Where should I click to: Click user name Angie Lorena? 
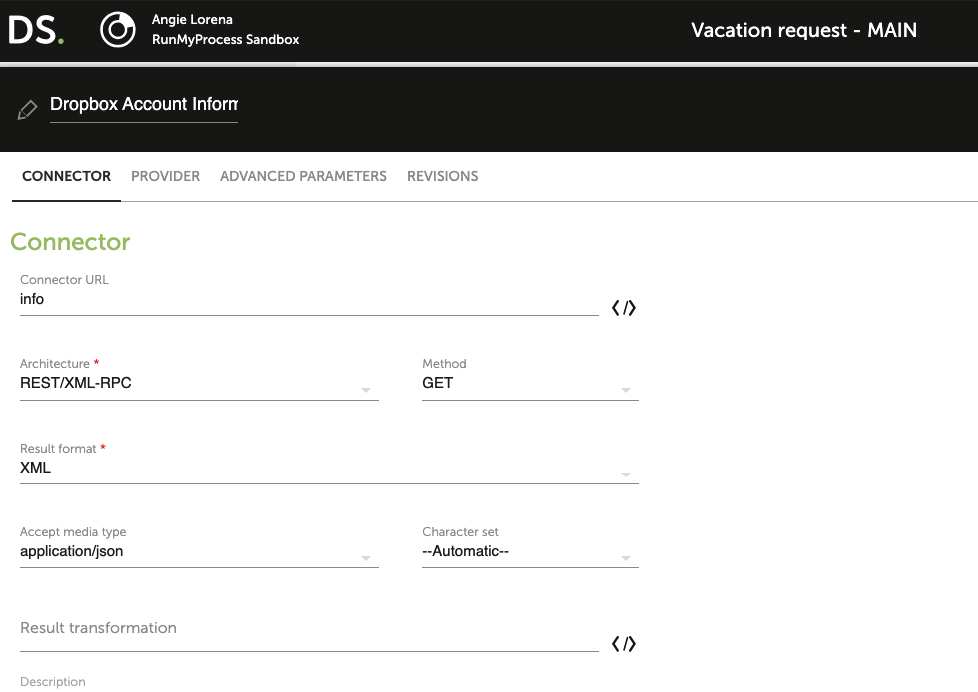[192, 19]
